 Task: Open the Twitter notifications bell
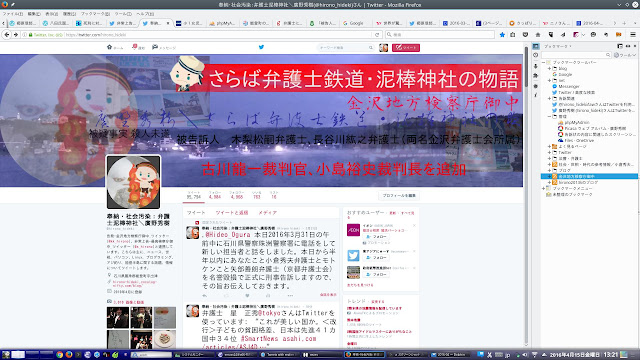pos(135,47)
